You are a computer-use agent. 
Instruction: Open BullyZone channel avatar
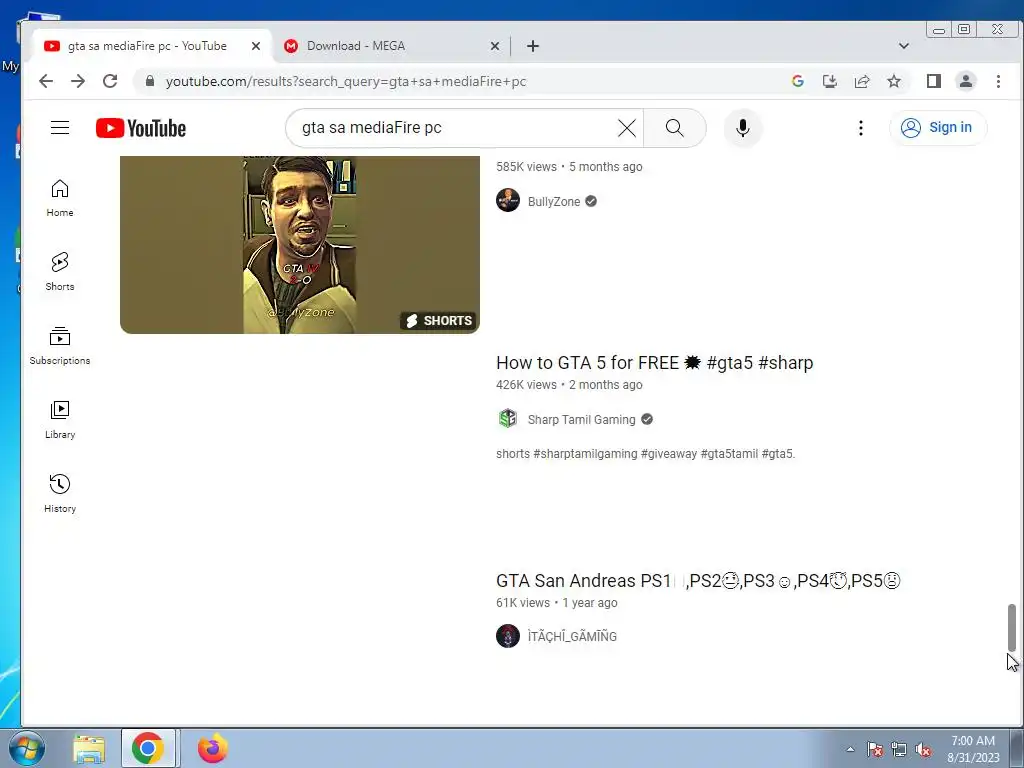tap(508, 200)
